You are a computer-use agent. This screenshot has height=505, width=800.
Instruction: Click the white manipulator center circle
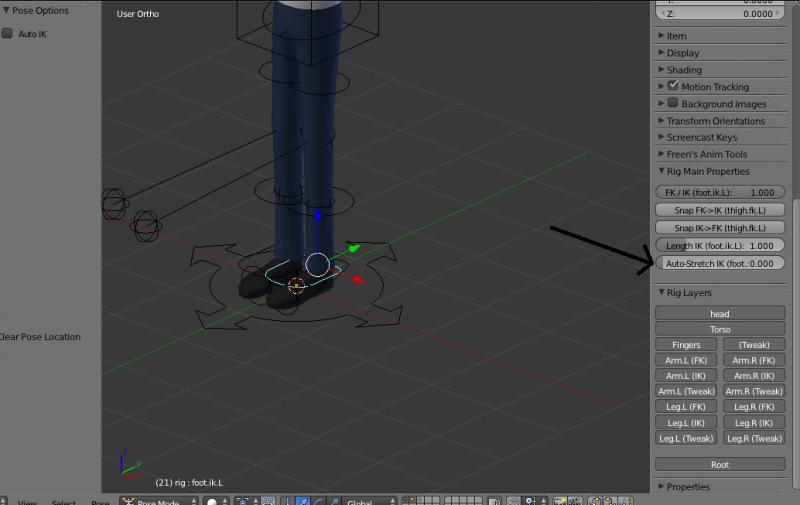pyautogui.click(x=317, y=265)
